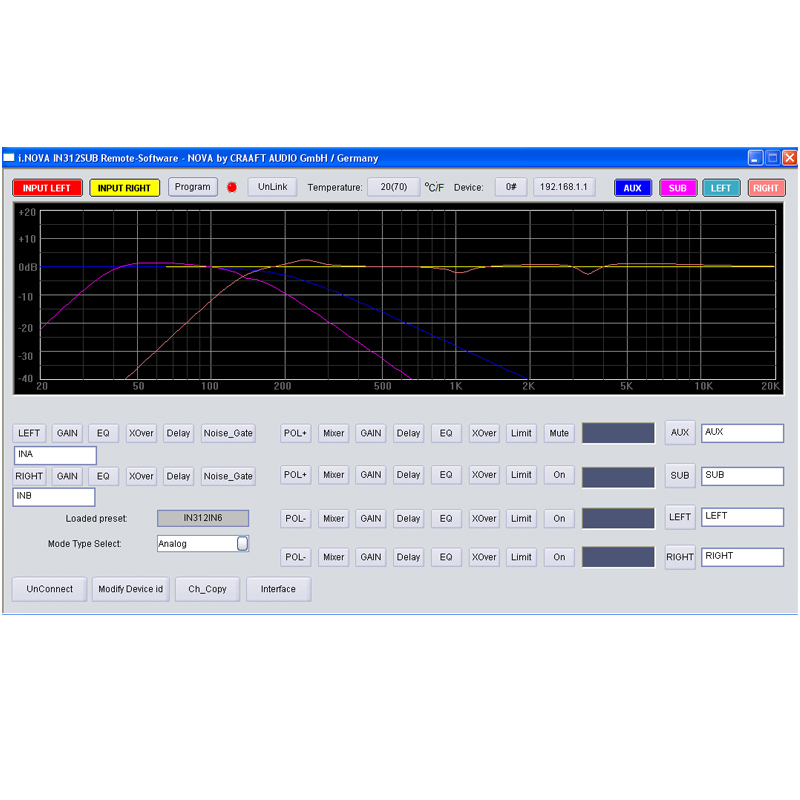Open XOver for the LEFT input

tap(141, 433)
